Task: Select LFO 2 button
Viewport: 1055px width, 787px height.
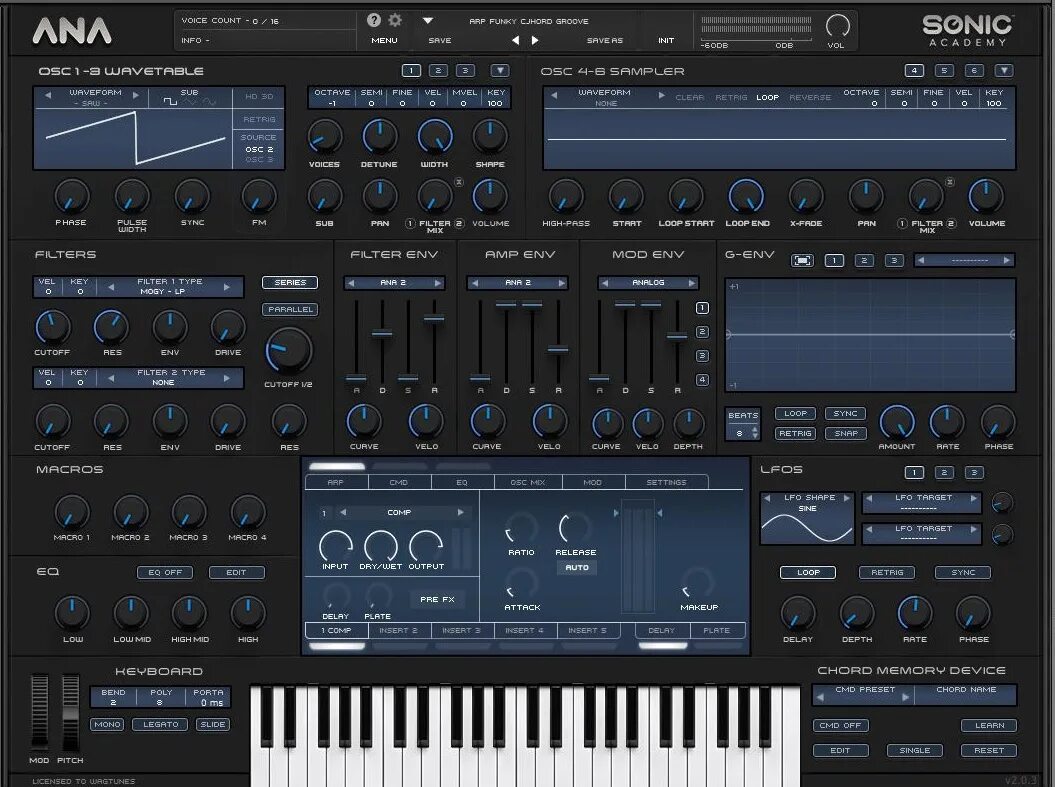Action: tap(944, 472)
